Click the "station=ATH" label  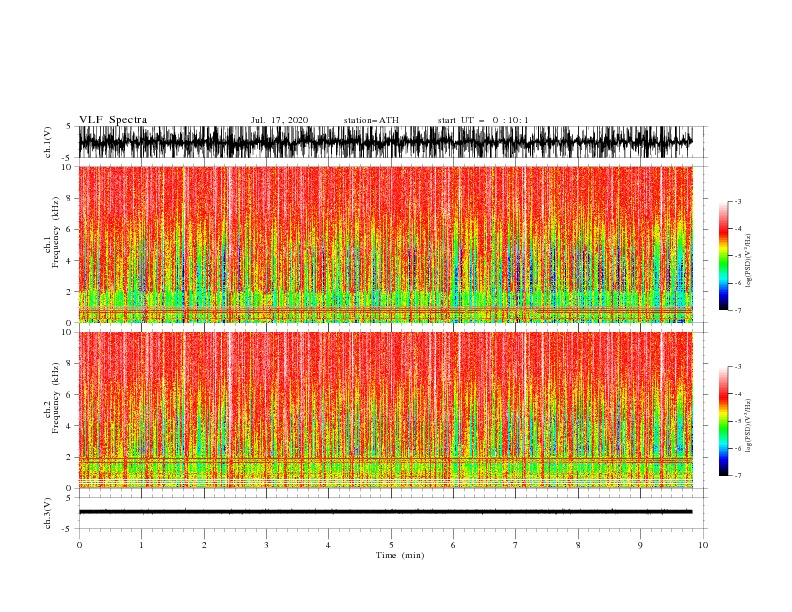[371, 120]
